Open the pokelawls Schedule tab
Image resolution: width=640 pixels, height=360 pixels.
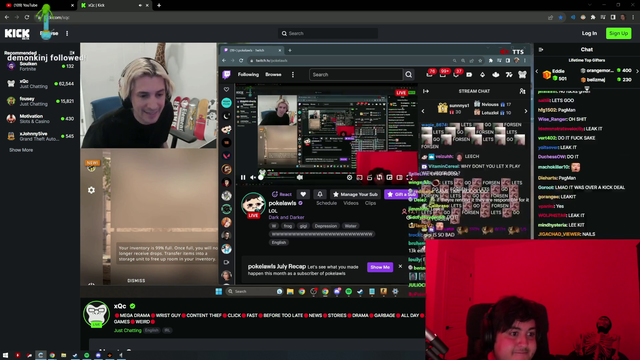(x=326, y=203)
